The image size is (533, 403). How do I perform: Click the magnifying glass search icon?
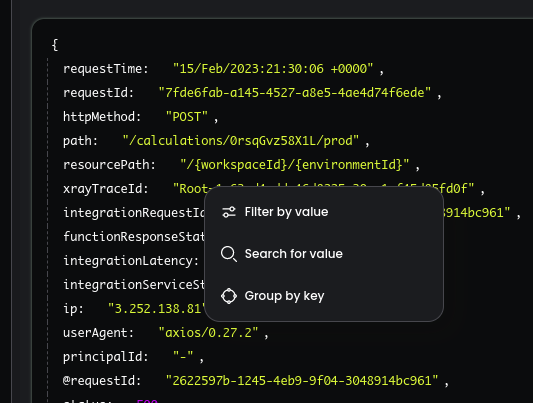point(229,254)
